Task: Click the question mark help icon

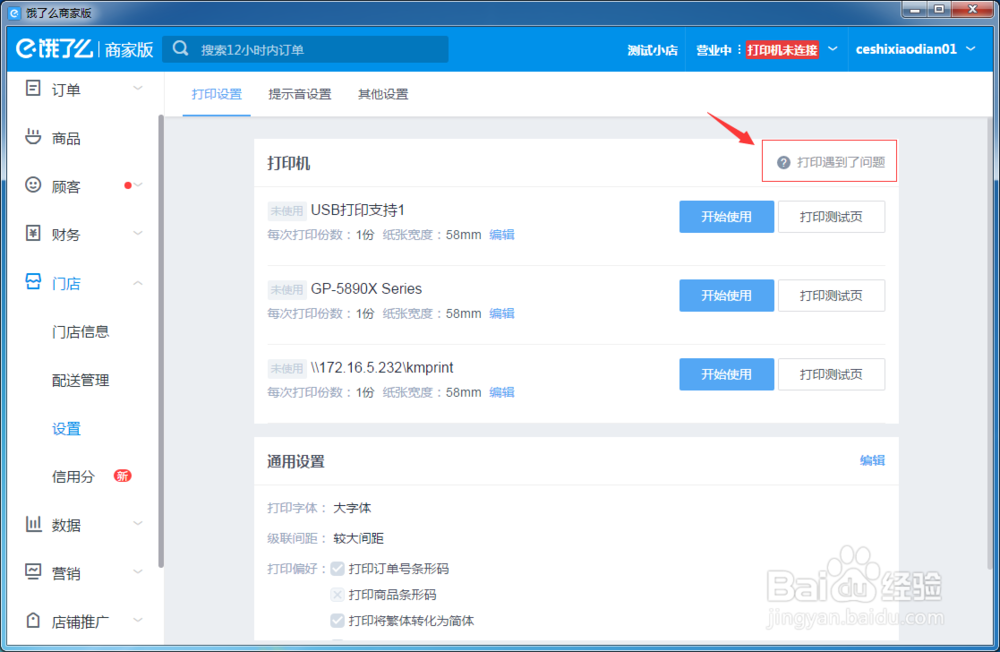Action: 783,163
